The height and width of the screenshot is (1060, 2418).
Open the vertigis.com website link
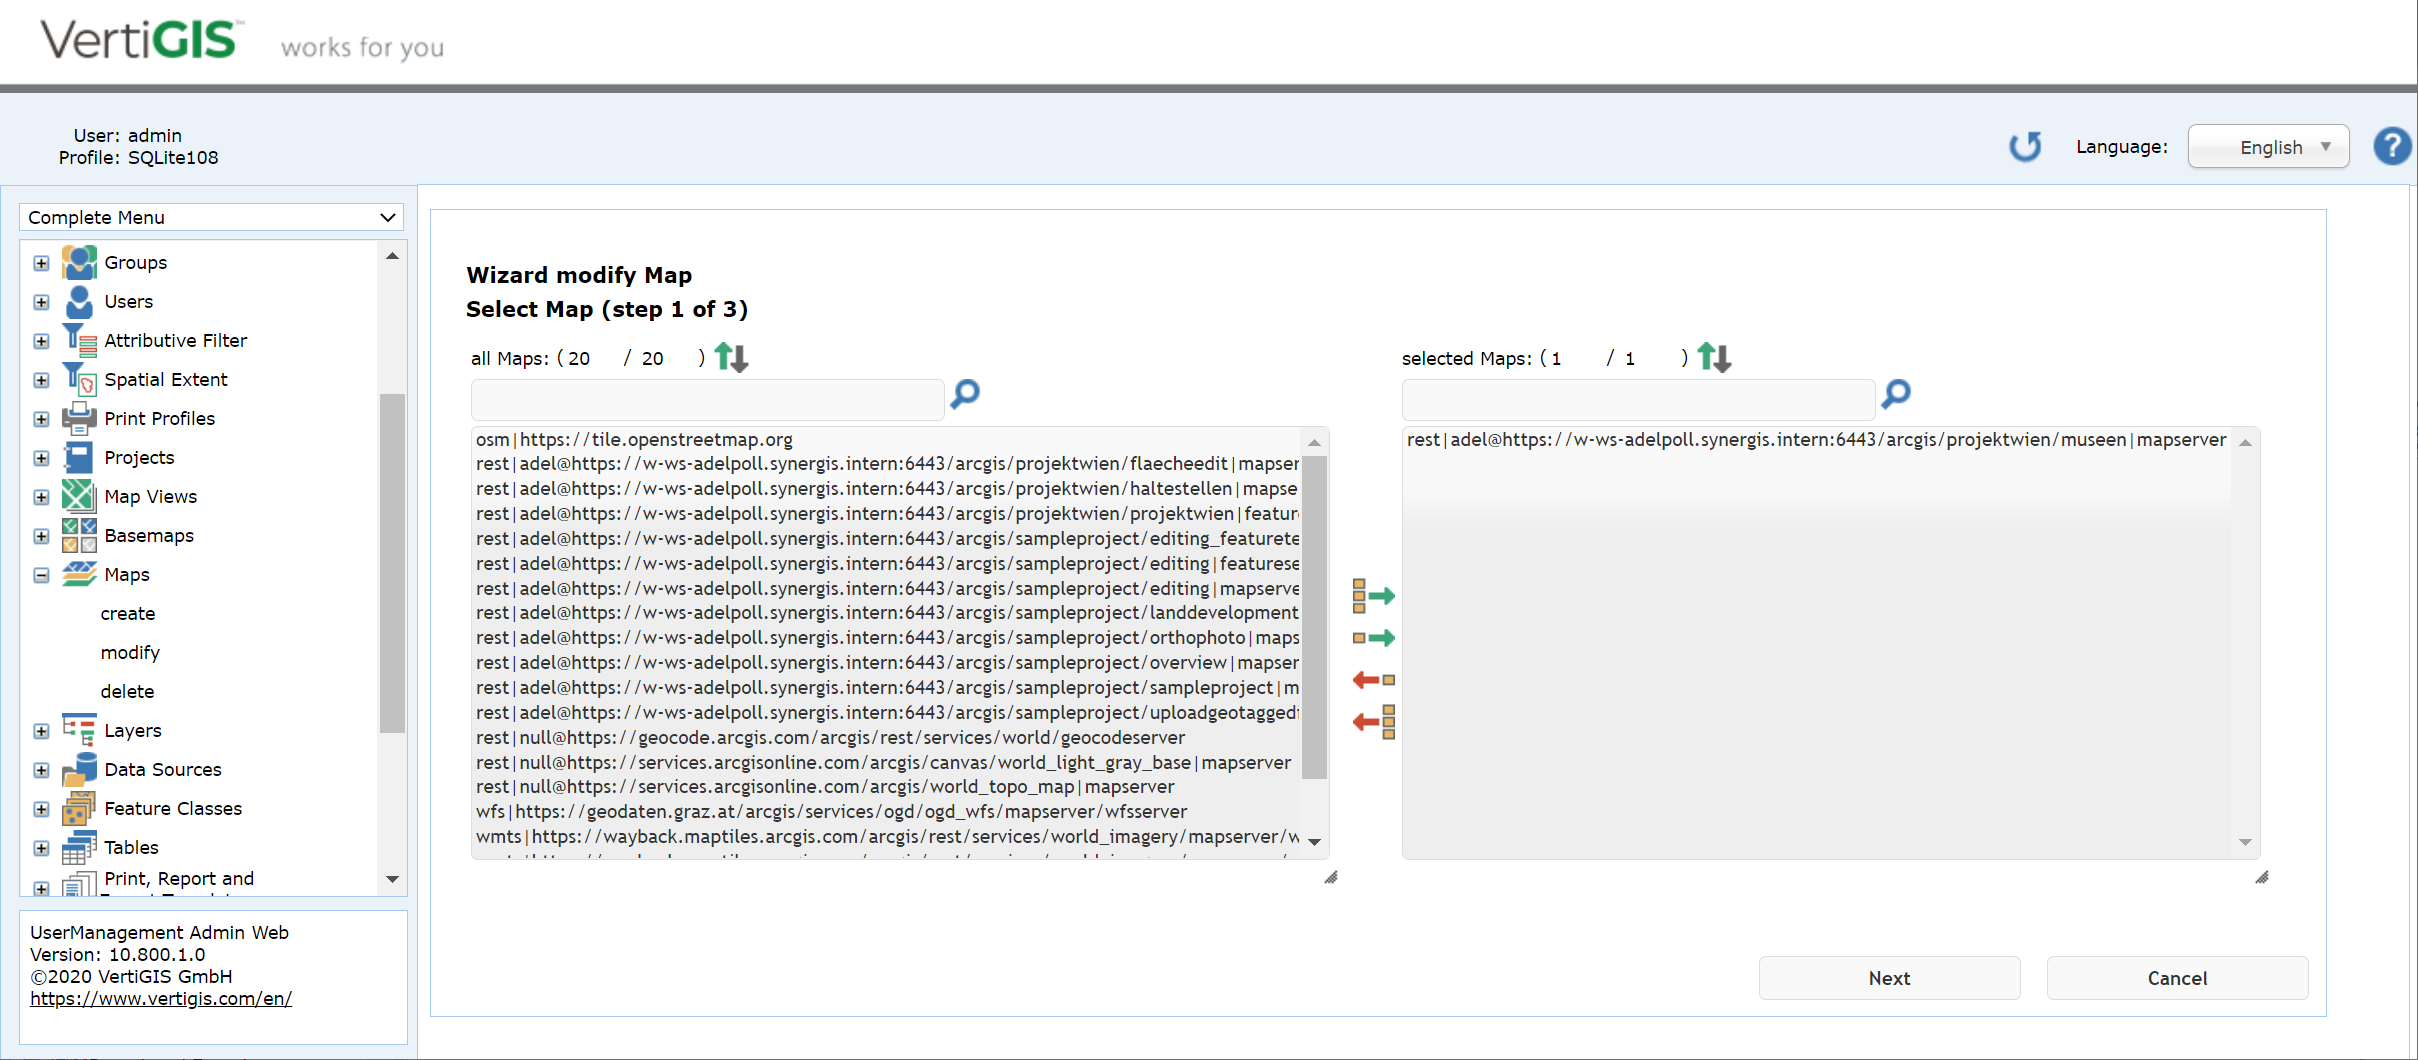pos(161,998)
